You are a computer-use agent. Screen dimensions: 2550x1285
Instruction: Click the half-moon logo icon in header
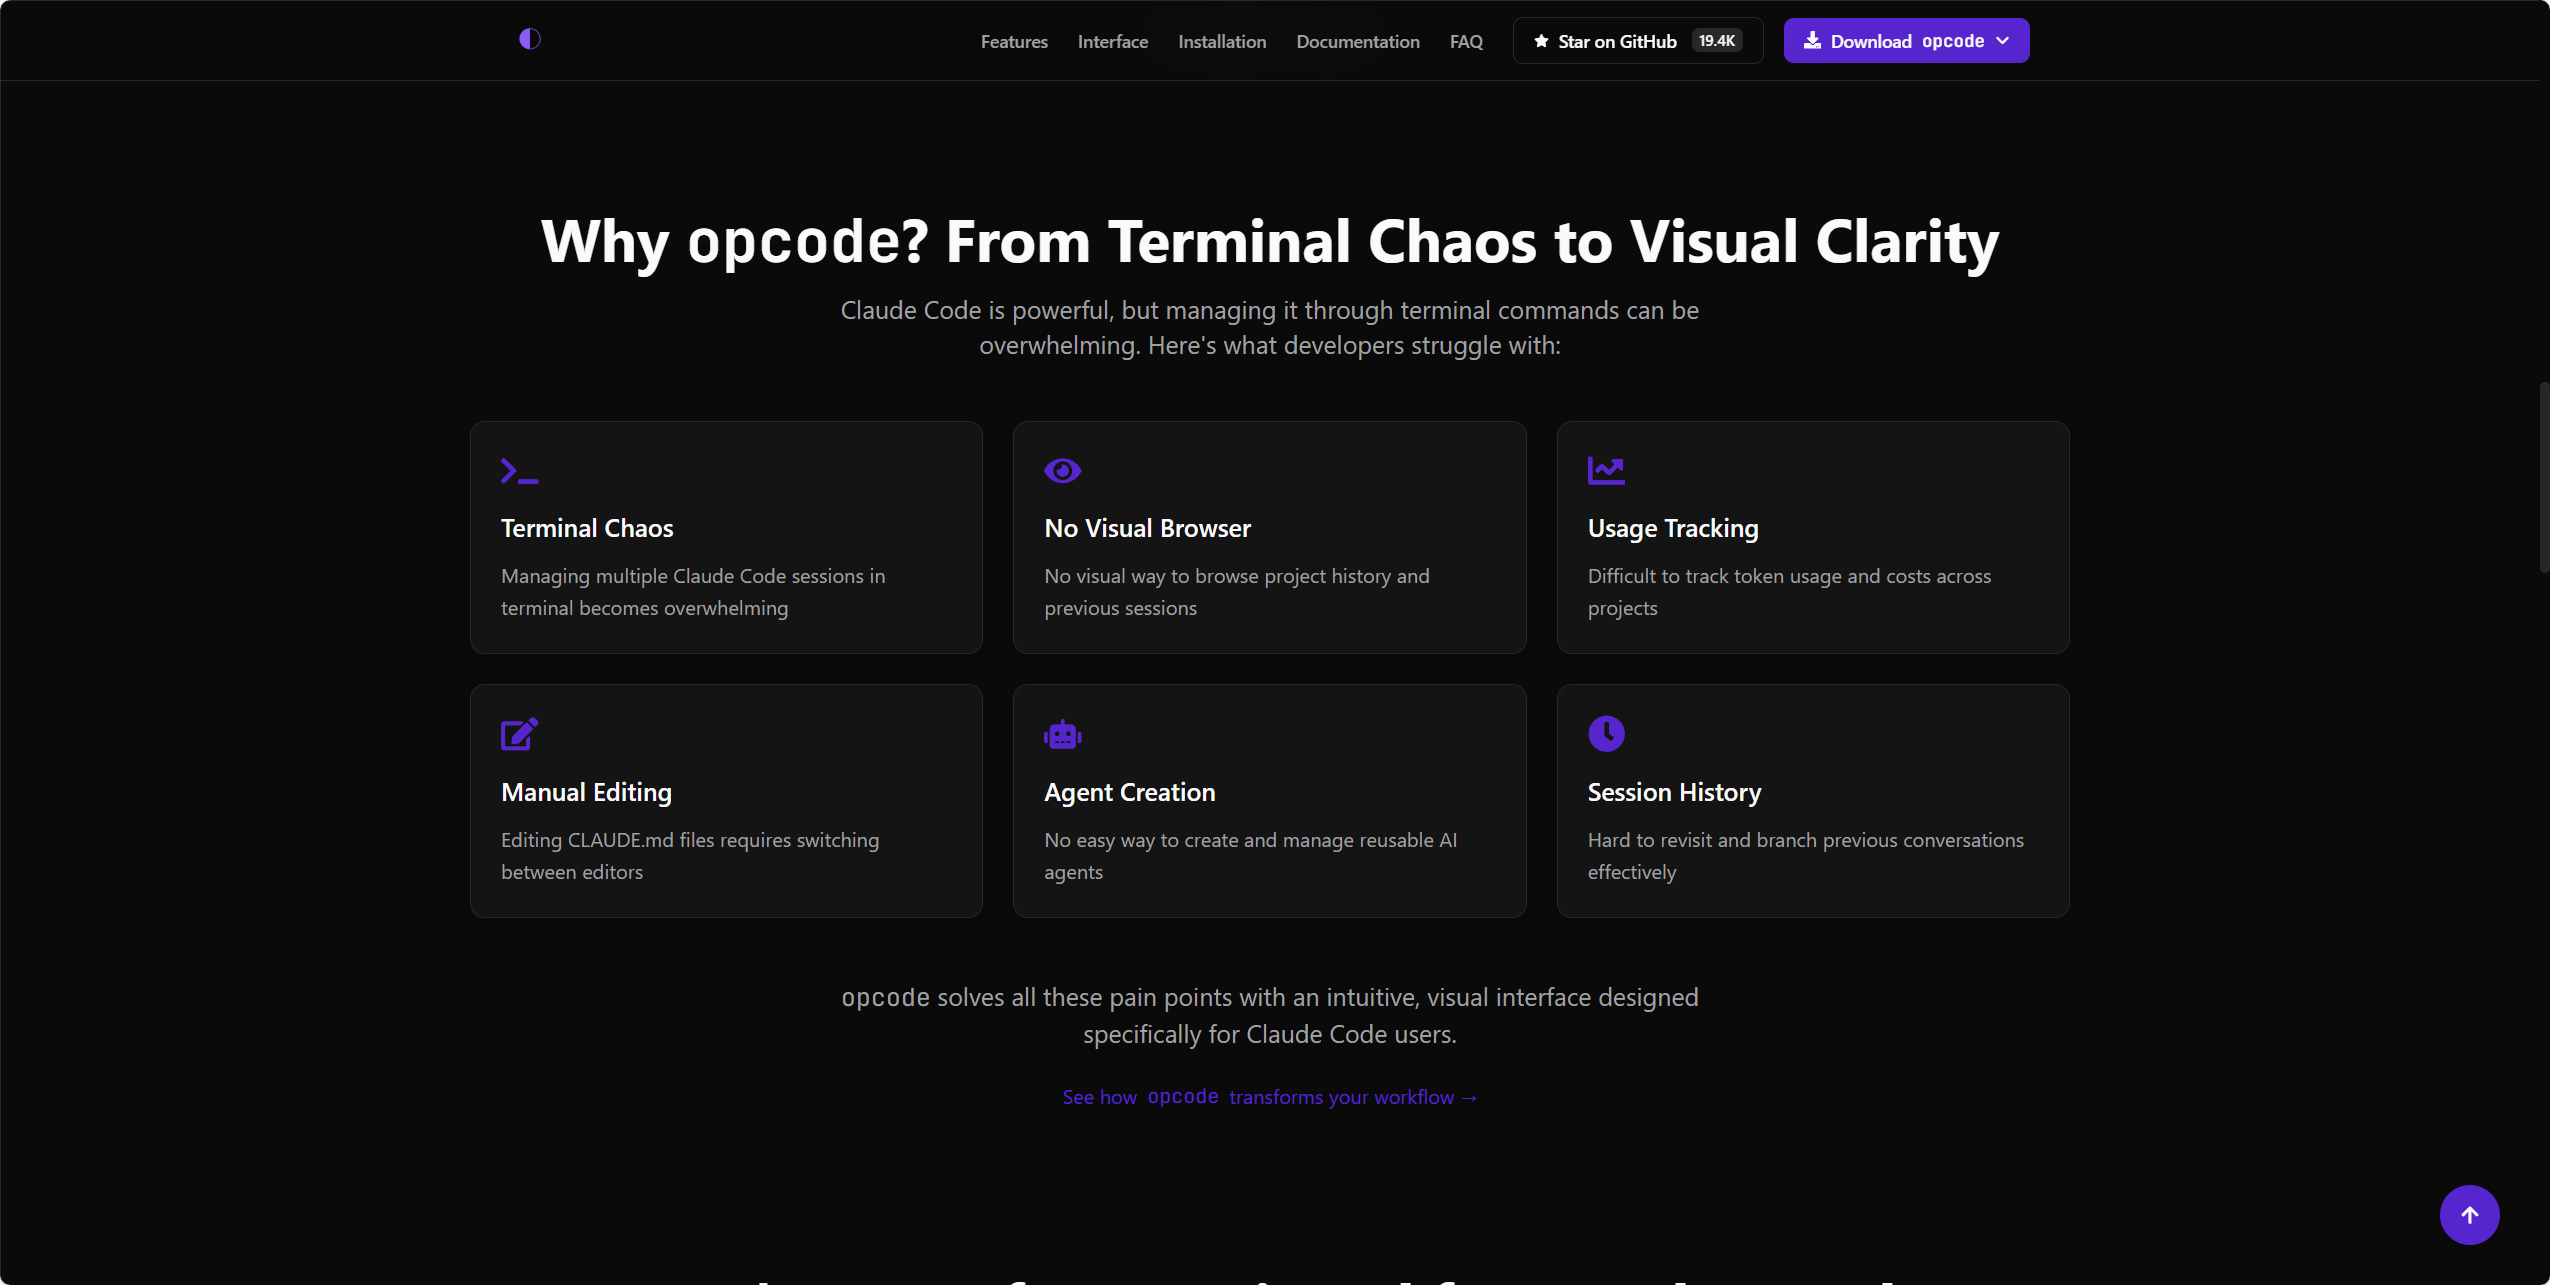[530, 39]
